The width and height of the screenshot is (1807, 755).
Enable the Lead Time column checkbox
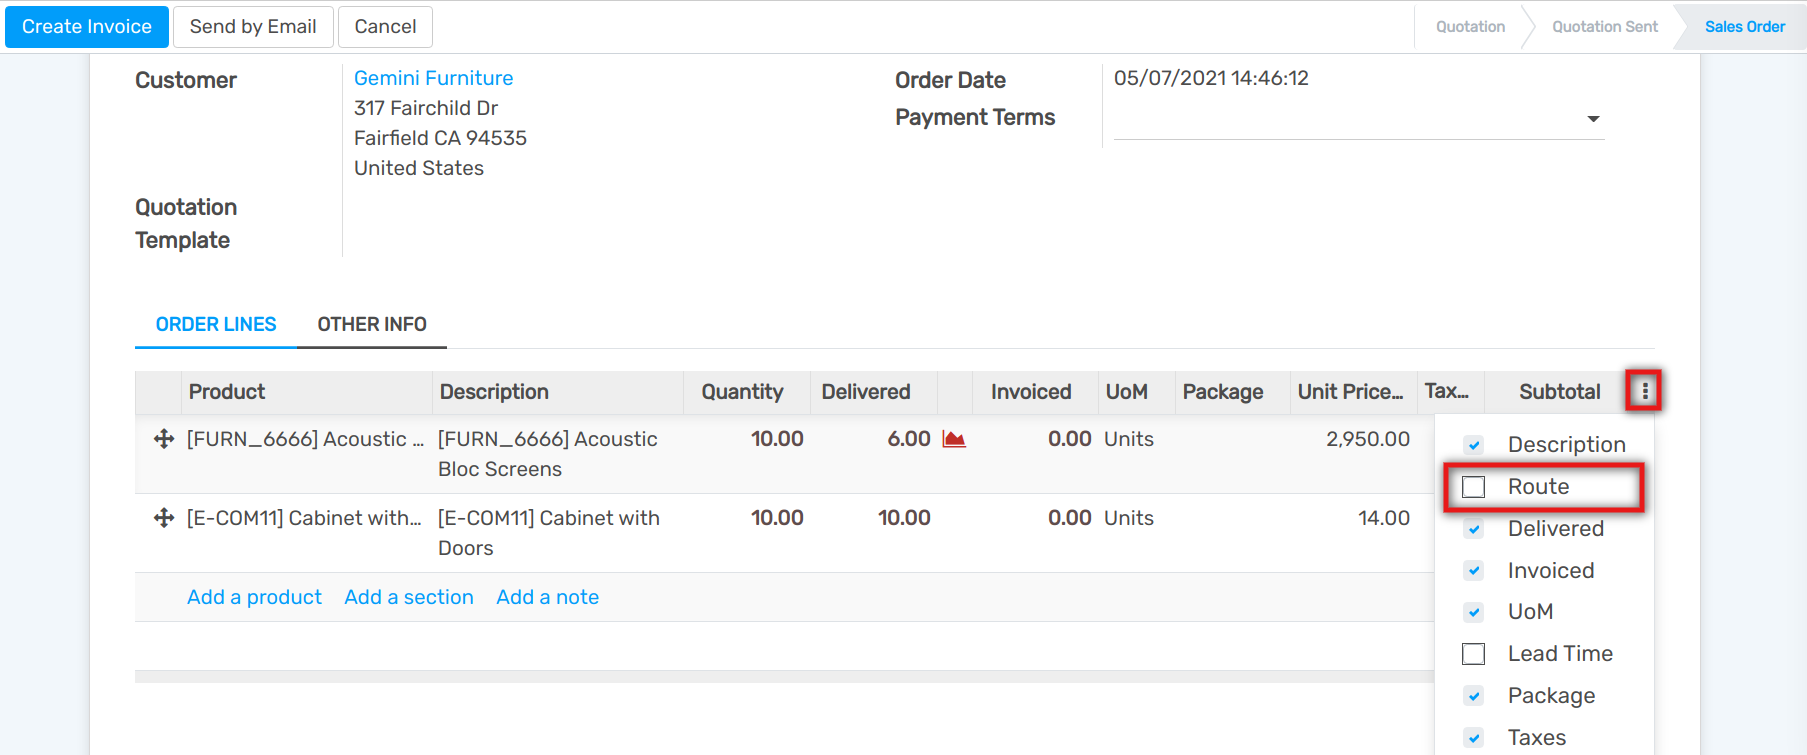1473,653
